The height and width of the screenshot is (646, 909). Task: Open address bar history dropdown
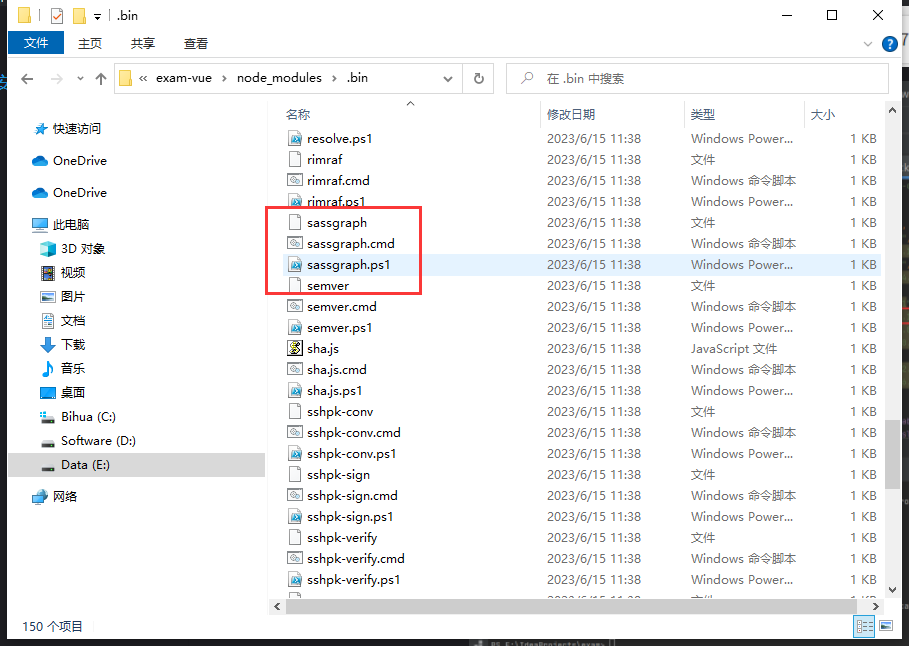pos(448,78)
